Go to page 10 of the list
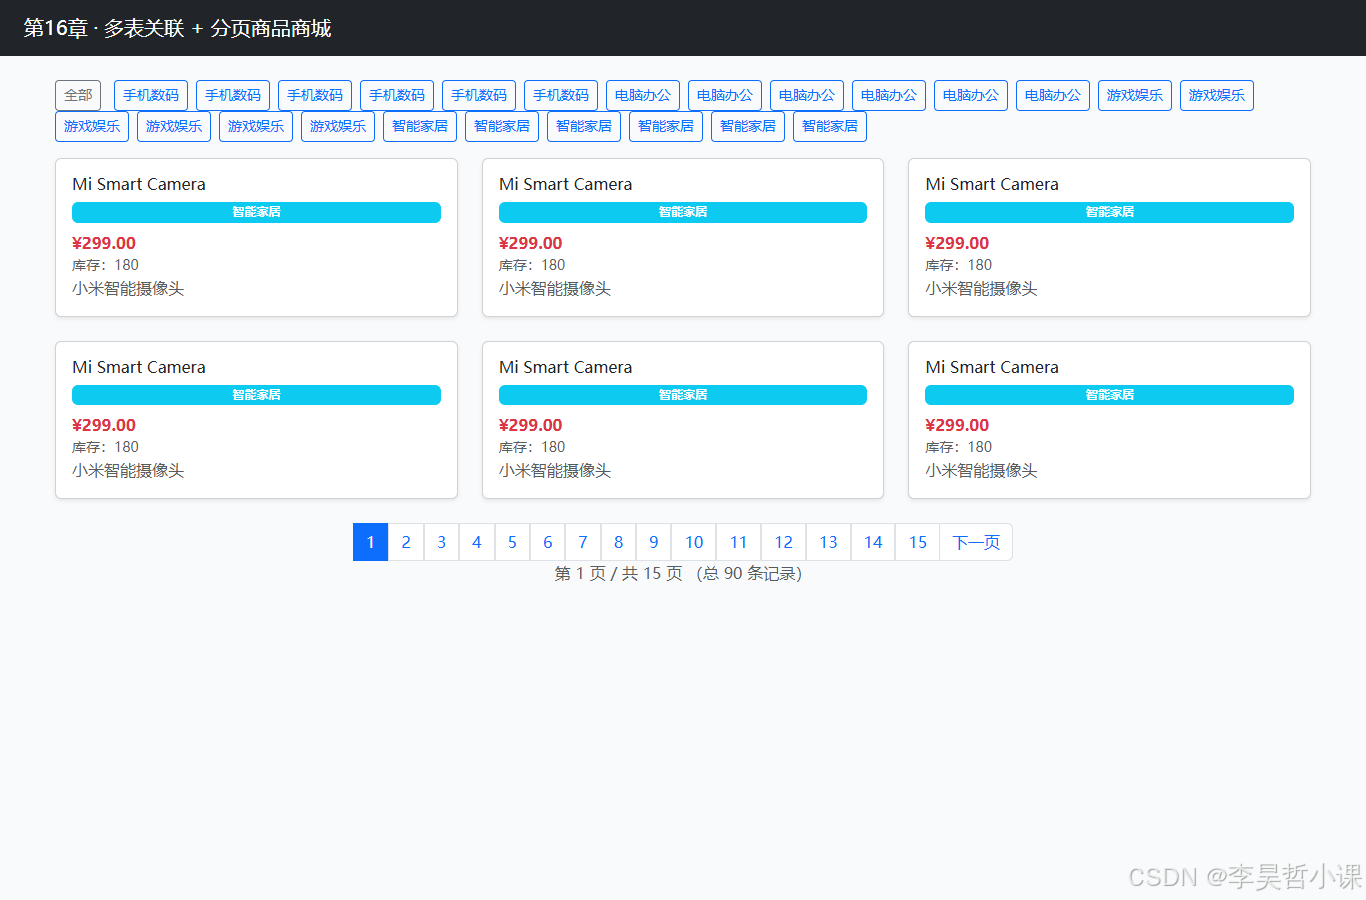 pyautogui.click(x=694, y=542)
